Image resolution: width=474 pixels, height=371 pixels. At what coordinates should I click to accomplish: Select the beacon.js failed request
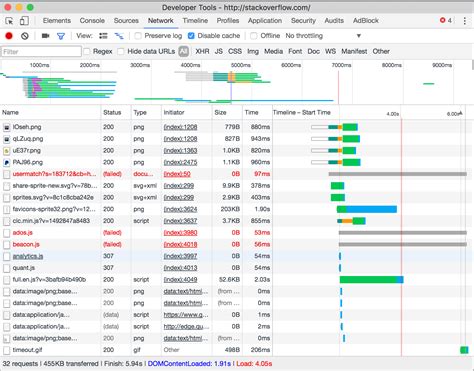pos(237,244)
